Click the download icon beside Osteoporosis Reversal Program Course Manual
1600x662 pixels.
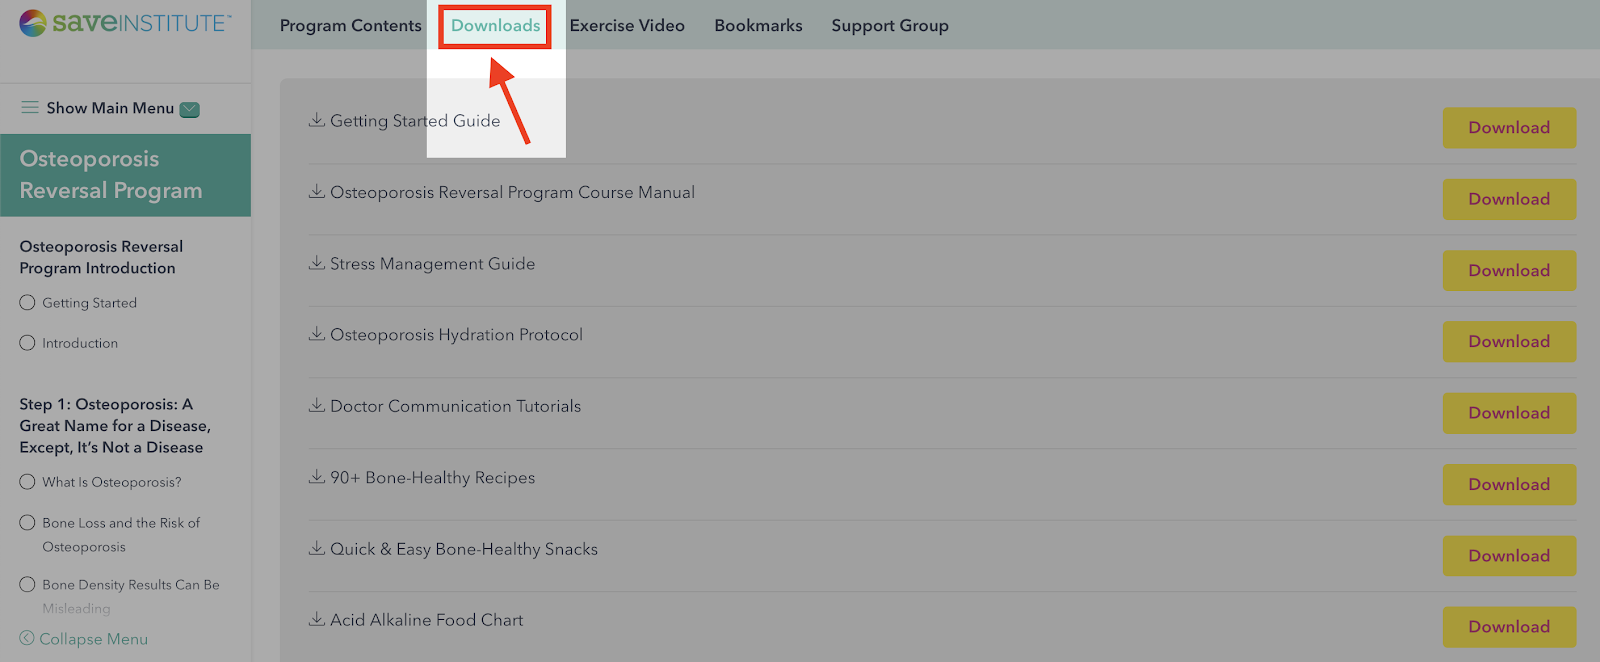point(316,191)
